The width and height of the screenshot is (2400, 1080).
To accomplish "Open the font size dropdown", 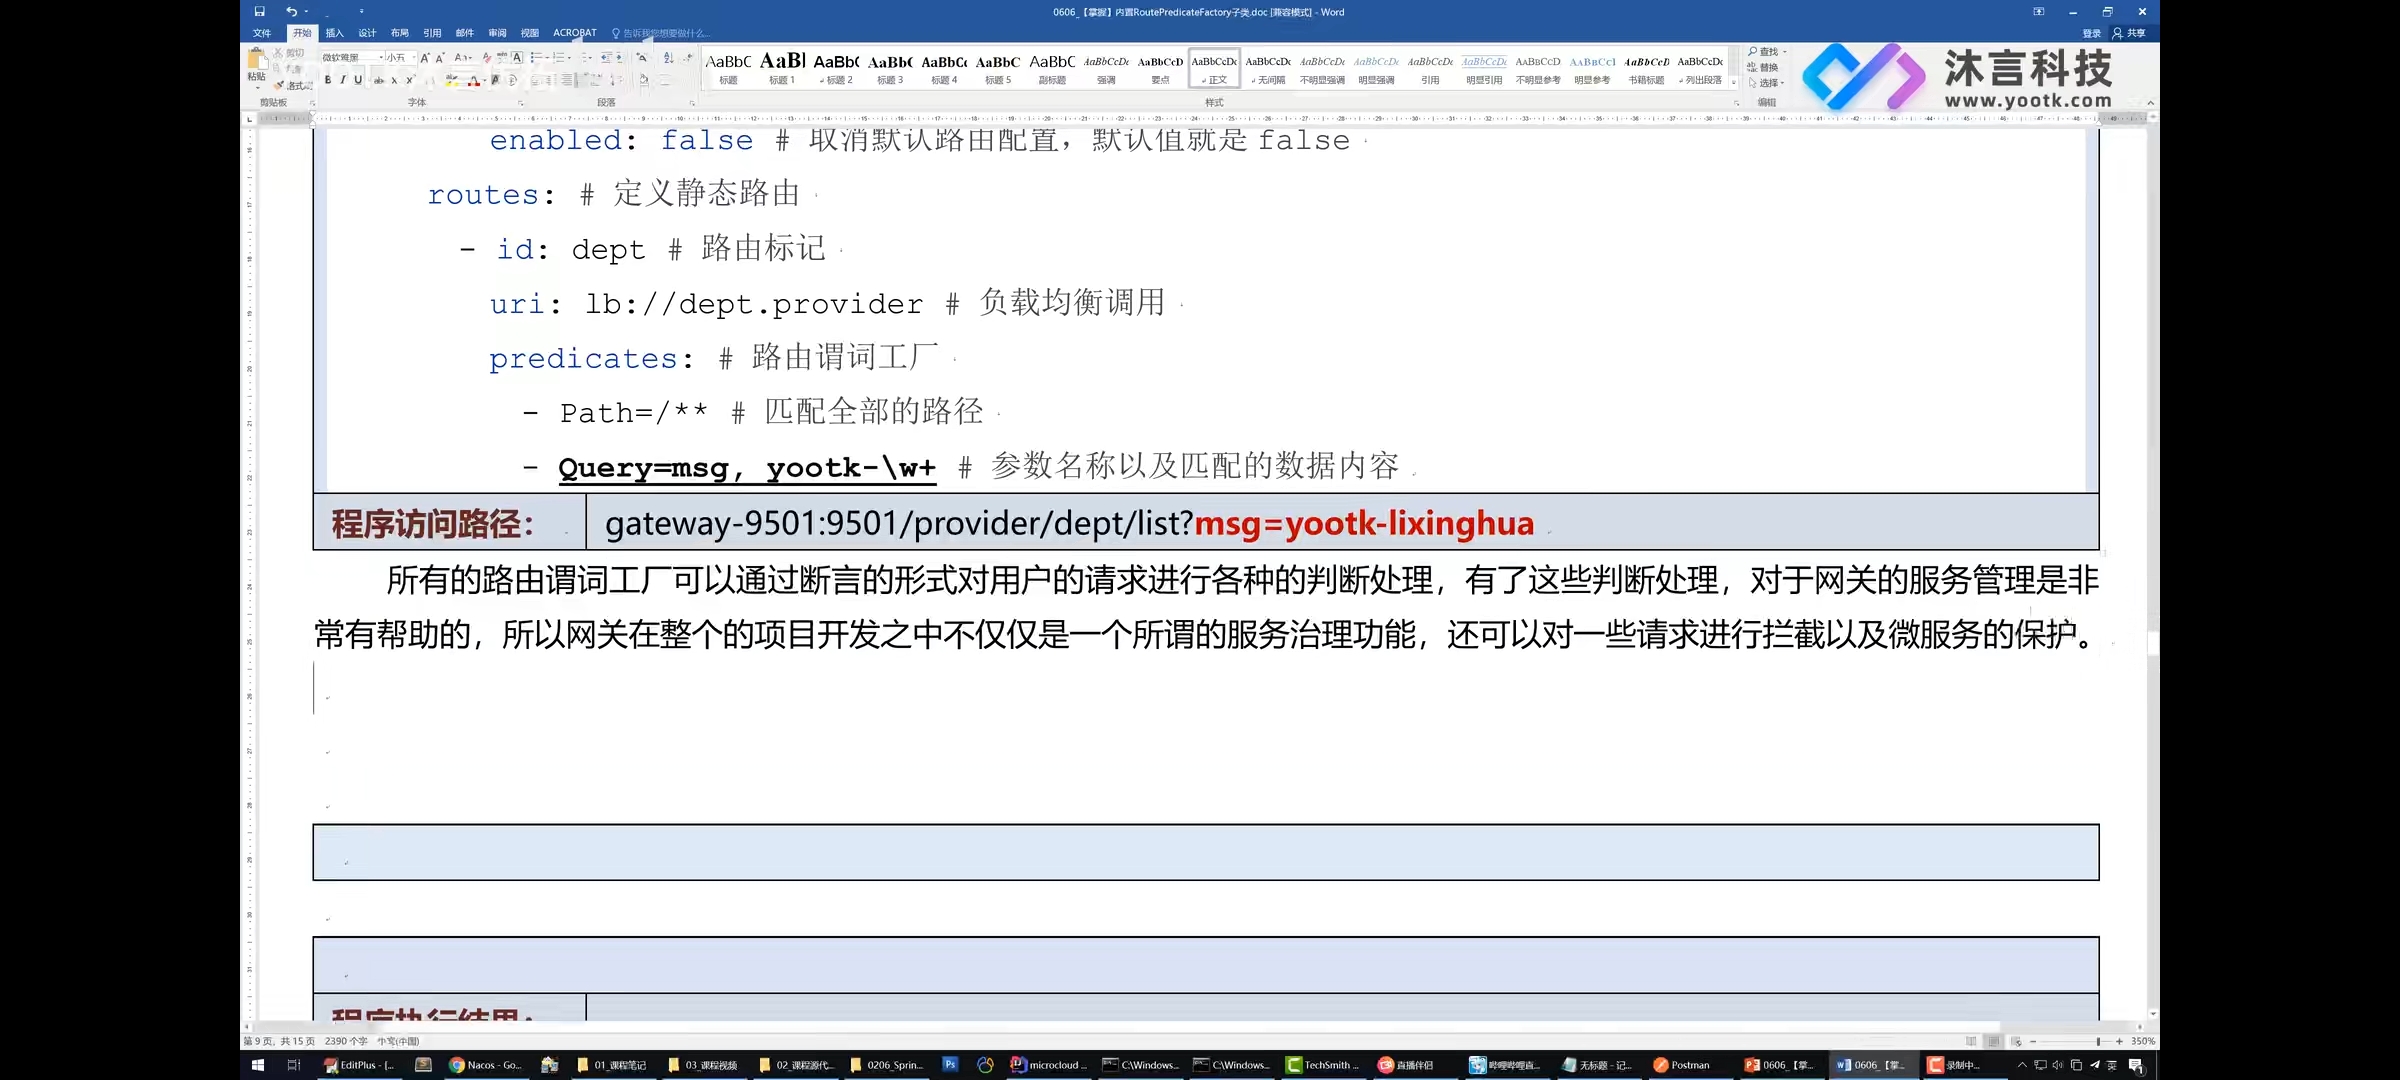I will point(414,58).
